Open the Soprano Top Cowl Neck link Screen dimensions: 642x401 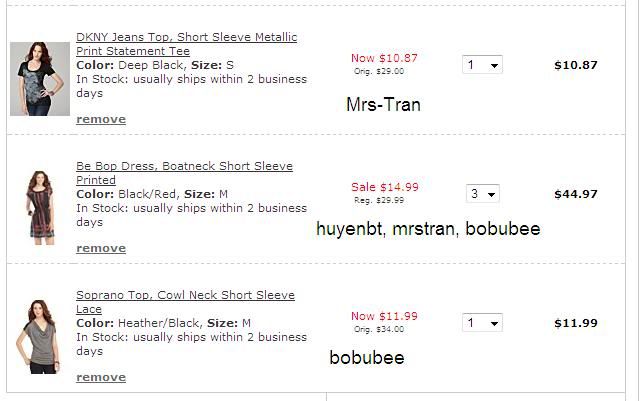click(185, 302)
